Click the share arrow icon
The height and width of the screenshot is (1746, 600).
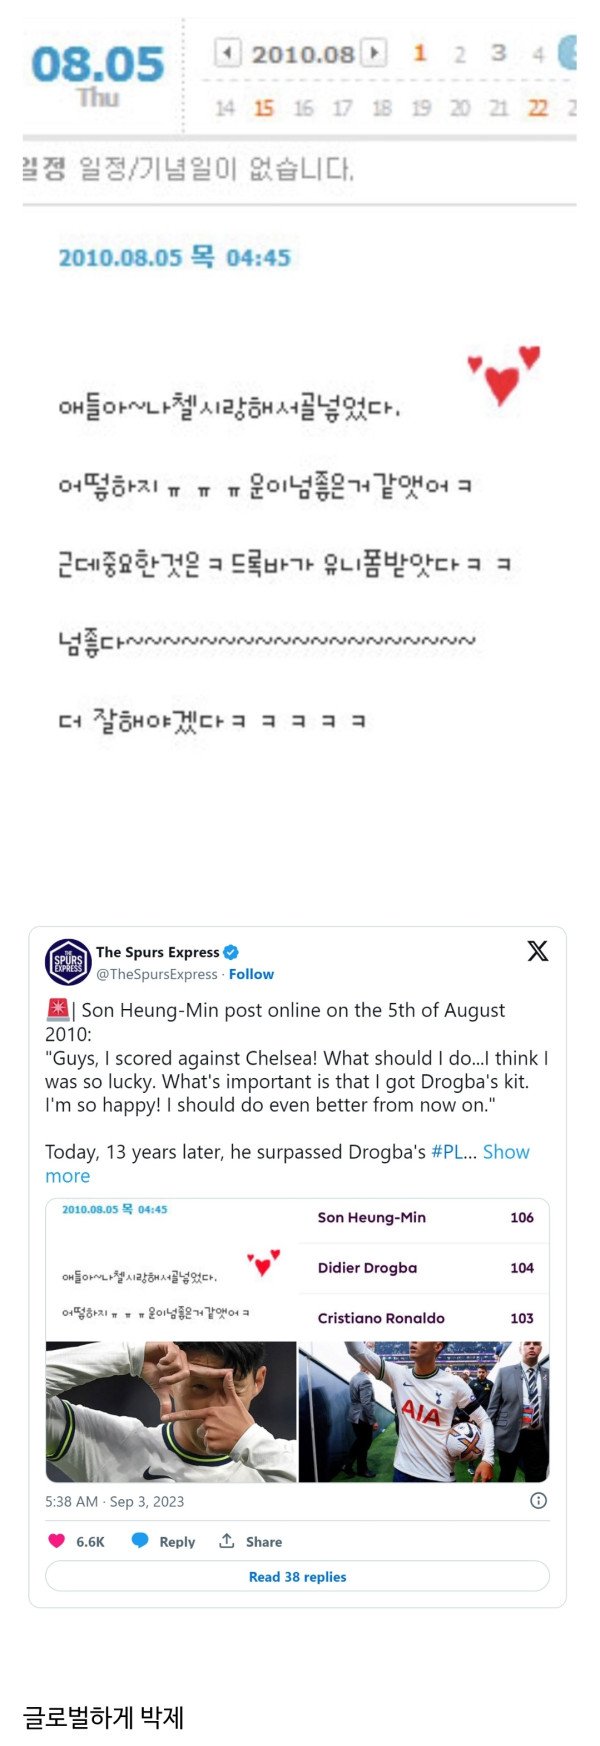(227, 1541)
